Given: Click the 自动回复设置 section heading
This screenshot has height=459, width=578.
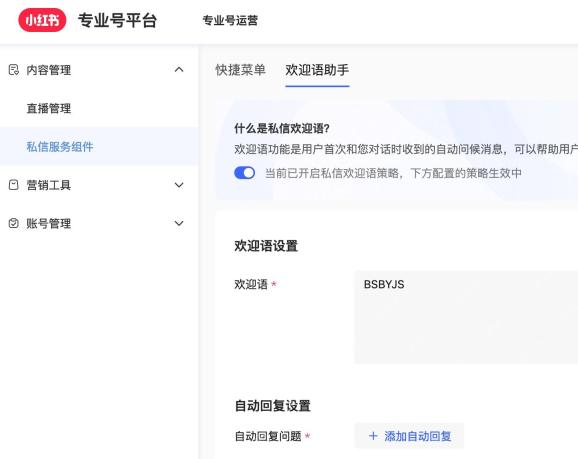Looking at the screenshot, I should click(273, 406).
